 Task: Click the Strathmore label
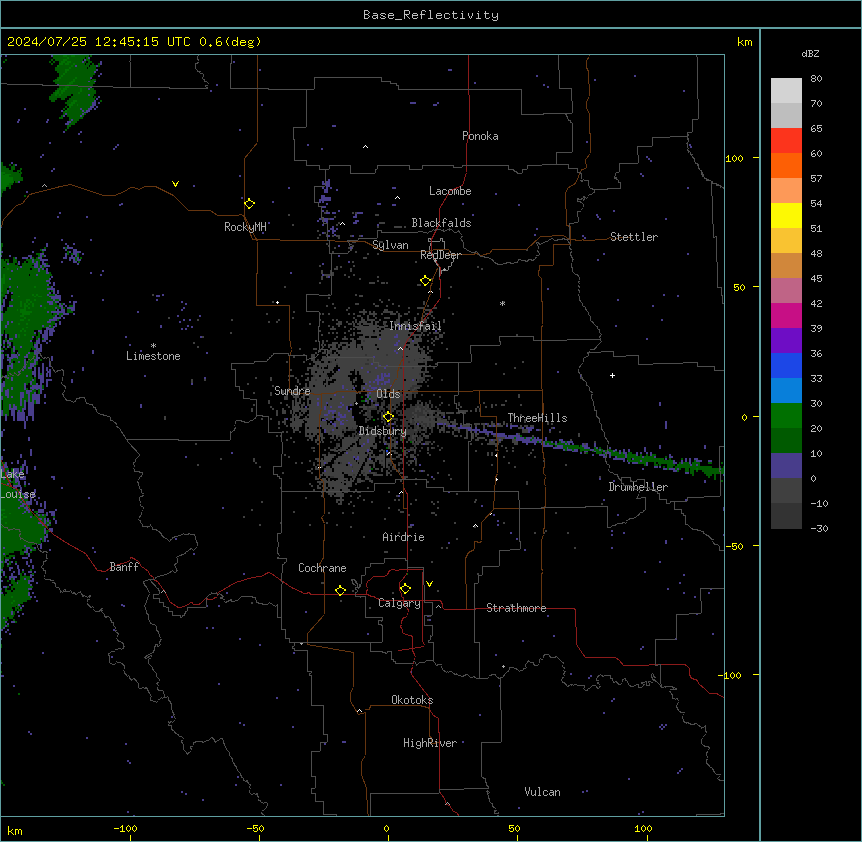pyautogui.click(x=516, y=608)
